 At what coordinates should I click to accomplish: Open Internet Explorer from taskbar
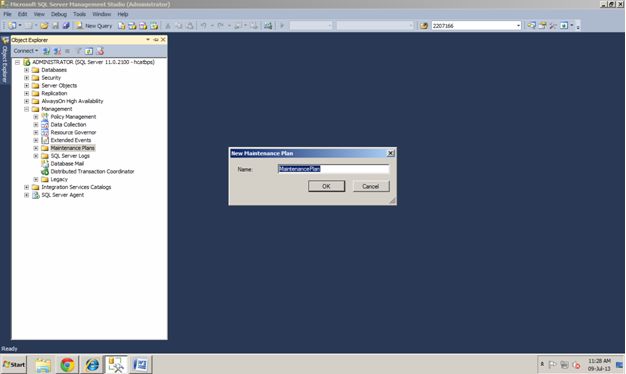pos(92,364)
